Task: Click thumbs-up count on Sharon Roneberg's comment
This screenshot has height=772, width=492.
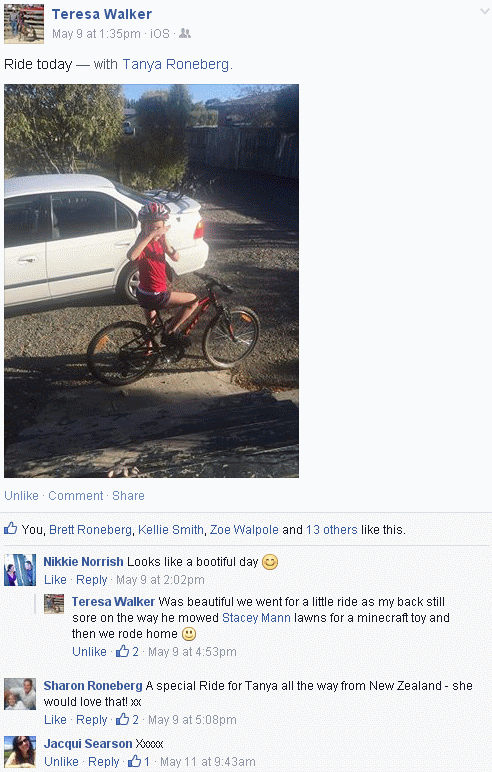Action: (x=128, y=719)
